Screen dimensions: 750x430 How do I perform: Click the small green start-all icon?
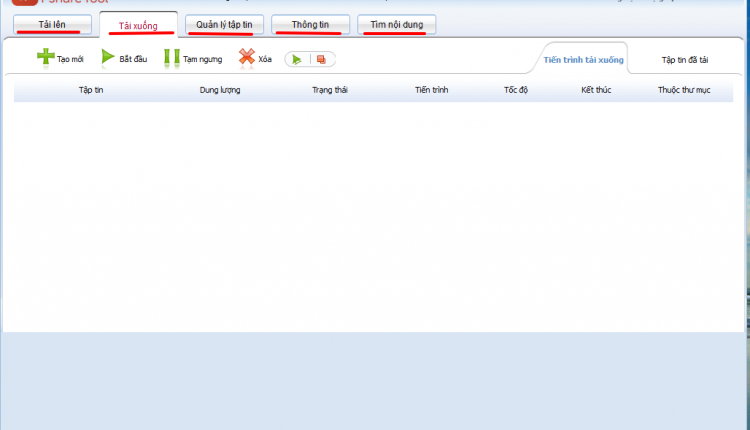(x=297, y=59)
